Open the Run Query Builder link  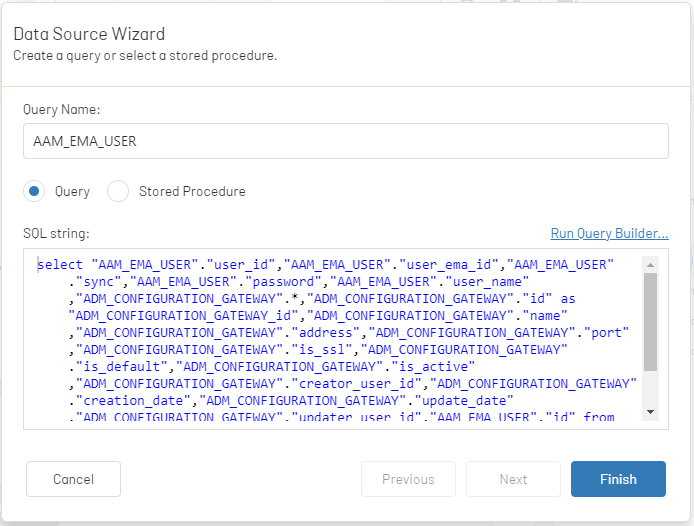[x=609, y=233]
